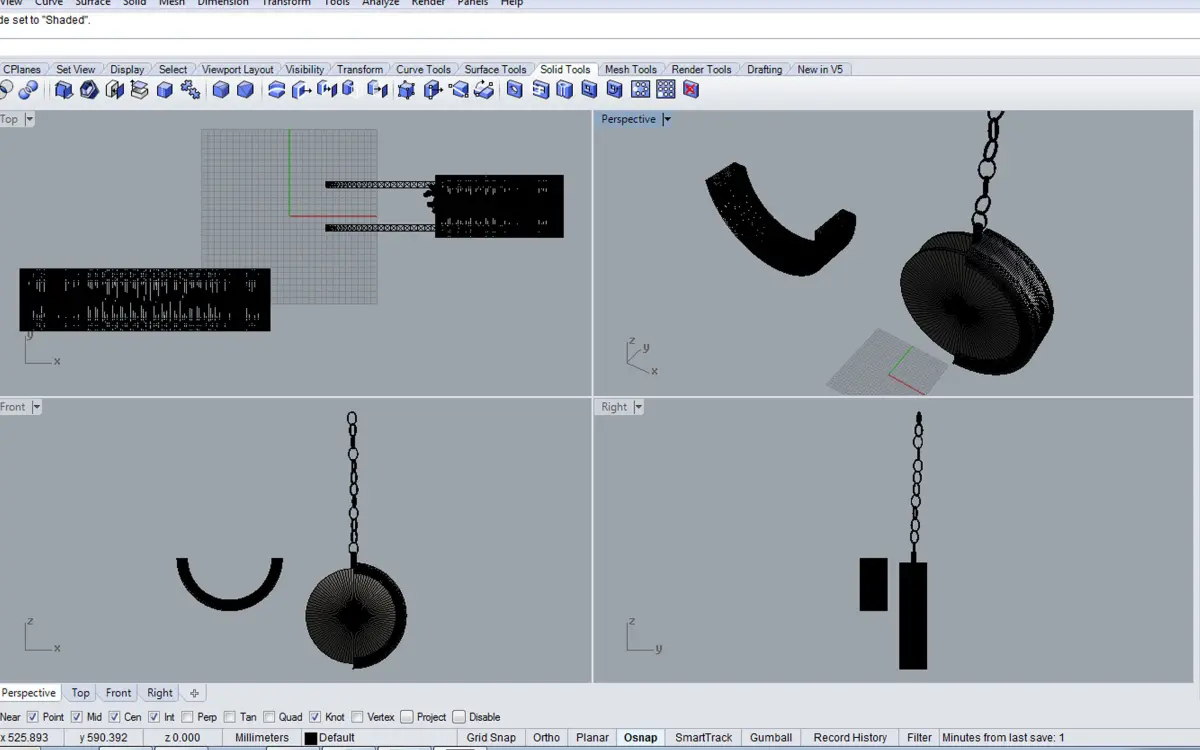Image resolution: width=1200 pixels, height=750 pixels.
Task: Switch to the Curve Tools toolbar tab
Action: point(423,69)
